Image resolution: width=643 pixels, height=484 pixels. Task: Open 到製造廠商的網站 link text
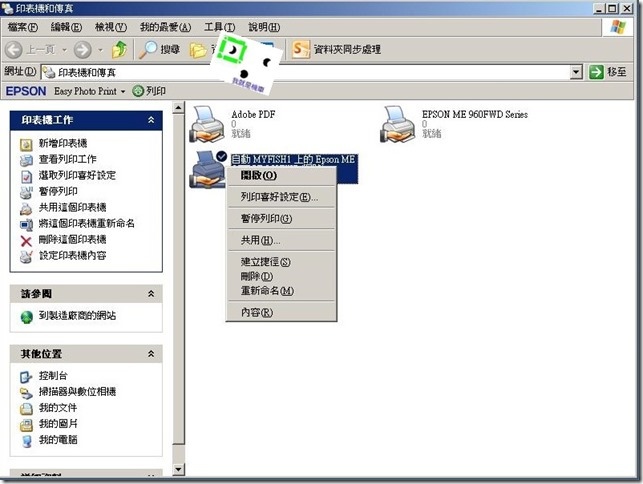point(78,315)
